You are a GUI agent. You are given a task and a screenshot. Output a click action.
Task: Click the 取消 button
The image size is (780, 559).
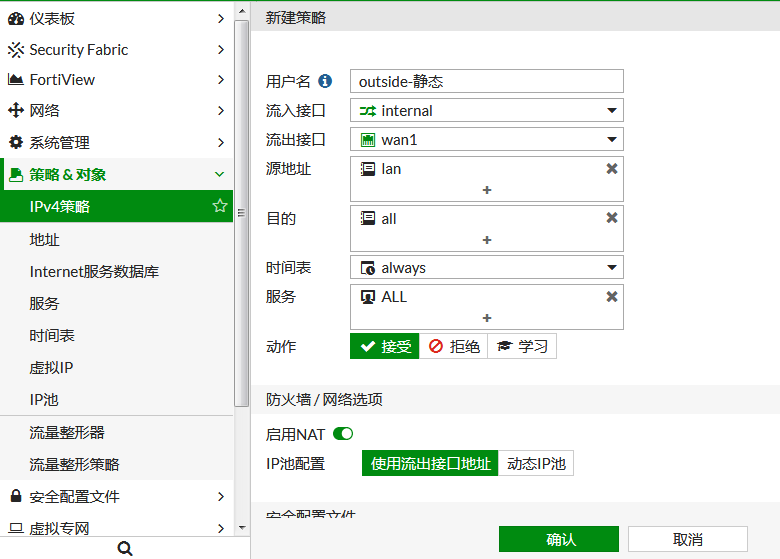point(687,539)
